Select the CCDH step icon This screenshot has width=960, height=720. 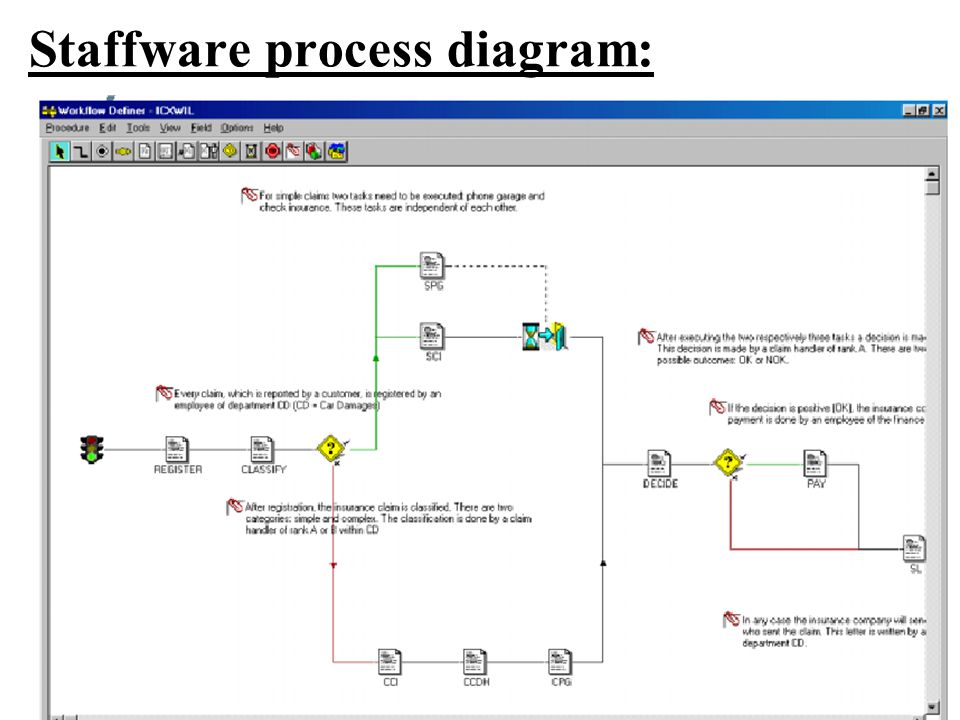tap(475, 662)
